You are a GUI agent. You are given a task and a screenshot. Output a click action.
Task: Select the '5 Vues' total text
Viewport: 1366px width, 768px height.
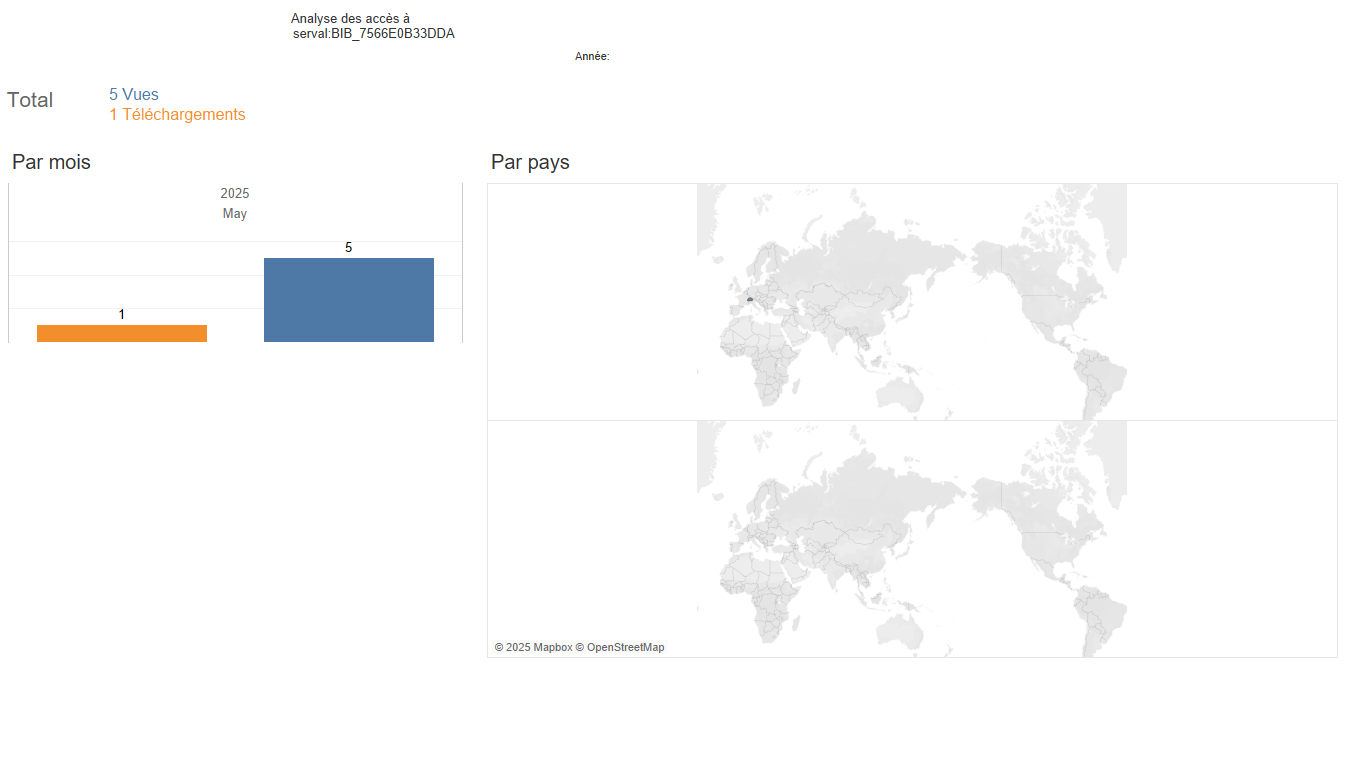point(134,95)
